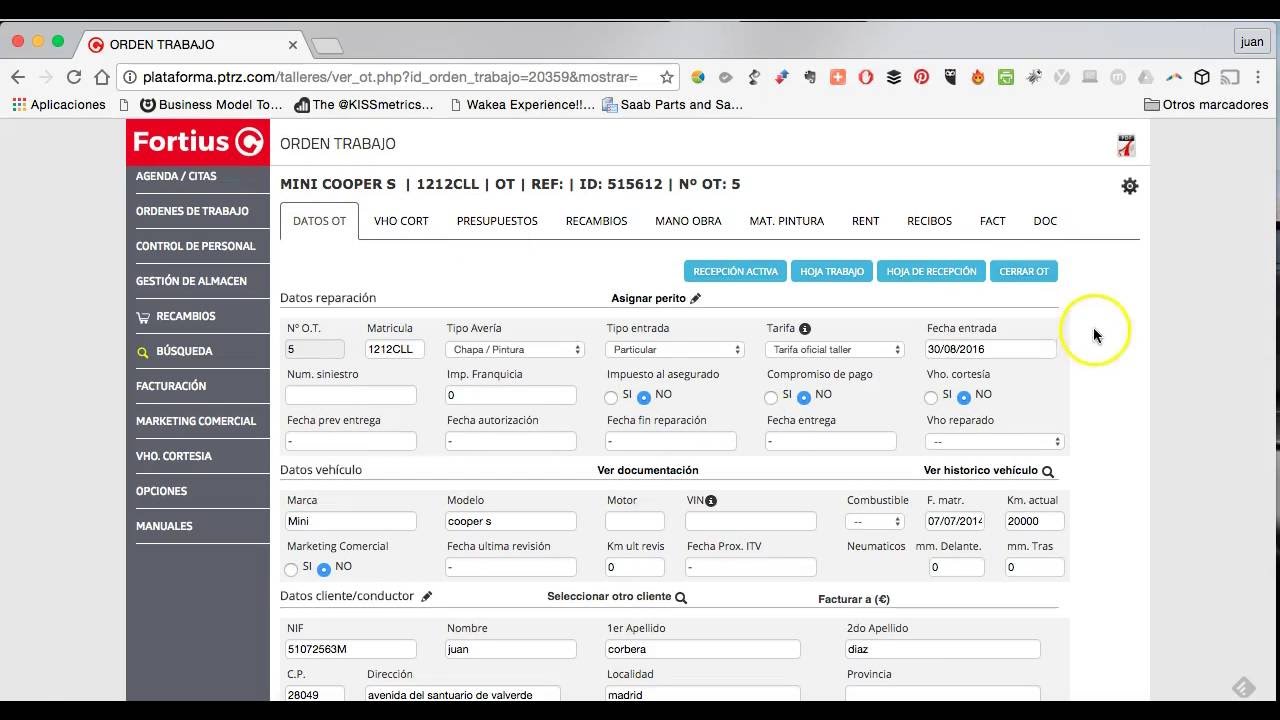Open the Chrome three-dot menu
This screenshot has height=720, width=1280.
pyautogui.click(x=1258, y=77)
